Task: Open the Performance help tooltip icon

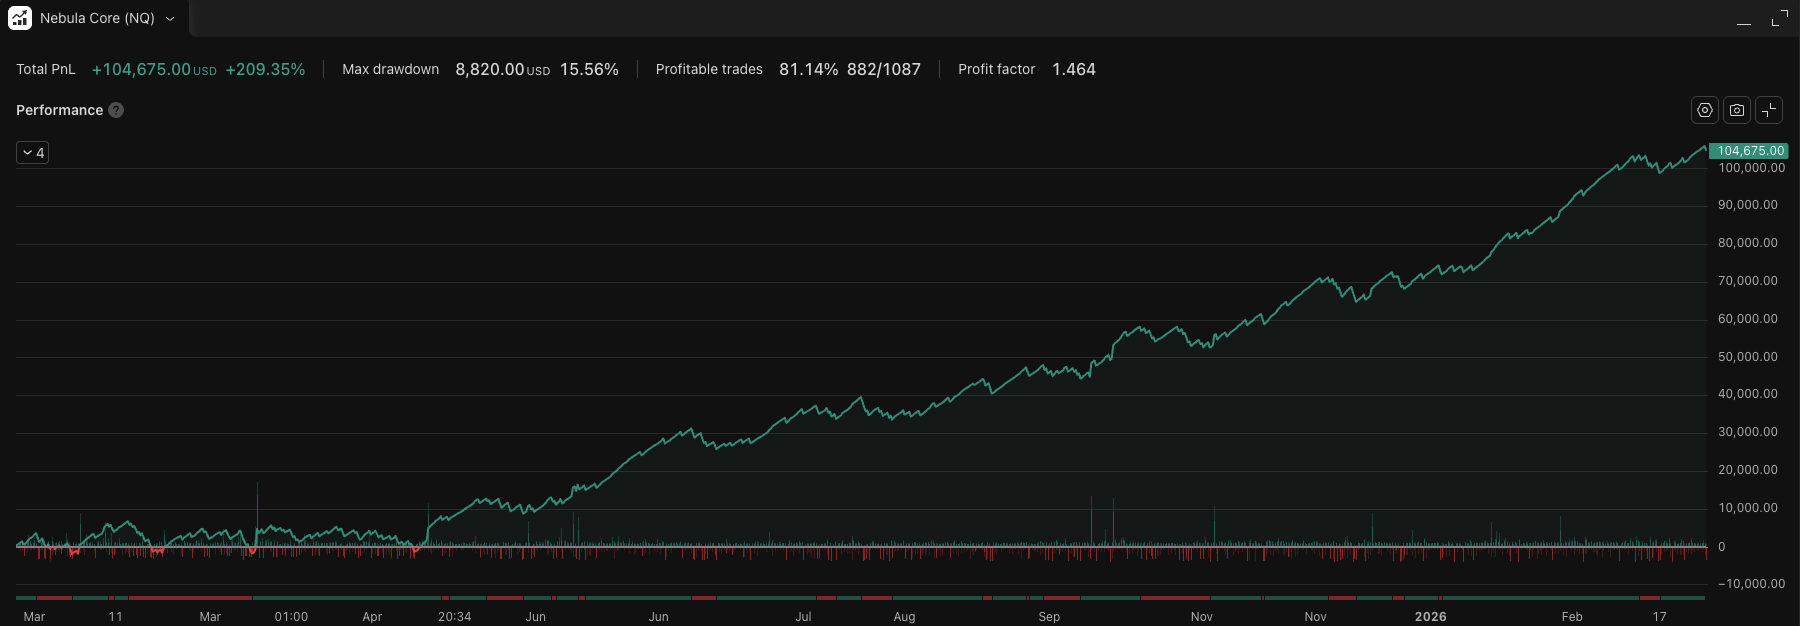Action: click(116, 110)
